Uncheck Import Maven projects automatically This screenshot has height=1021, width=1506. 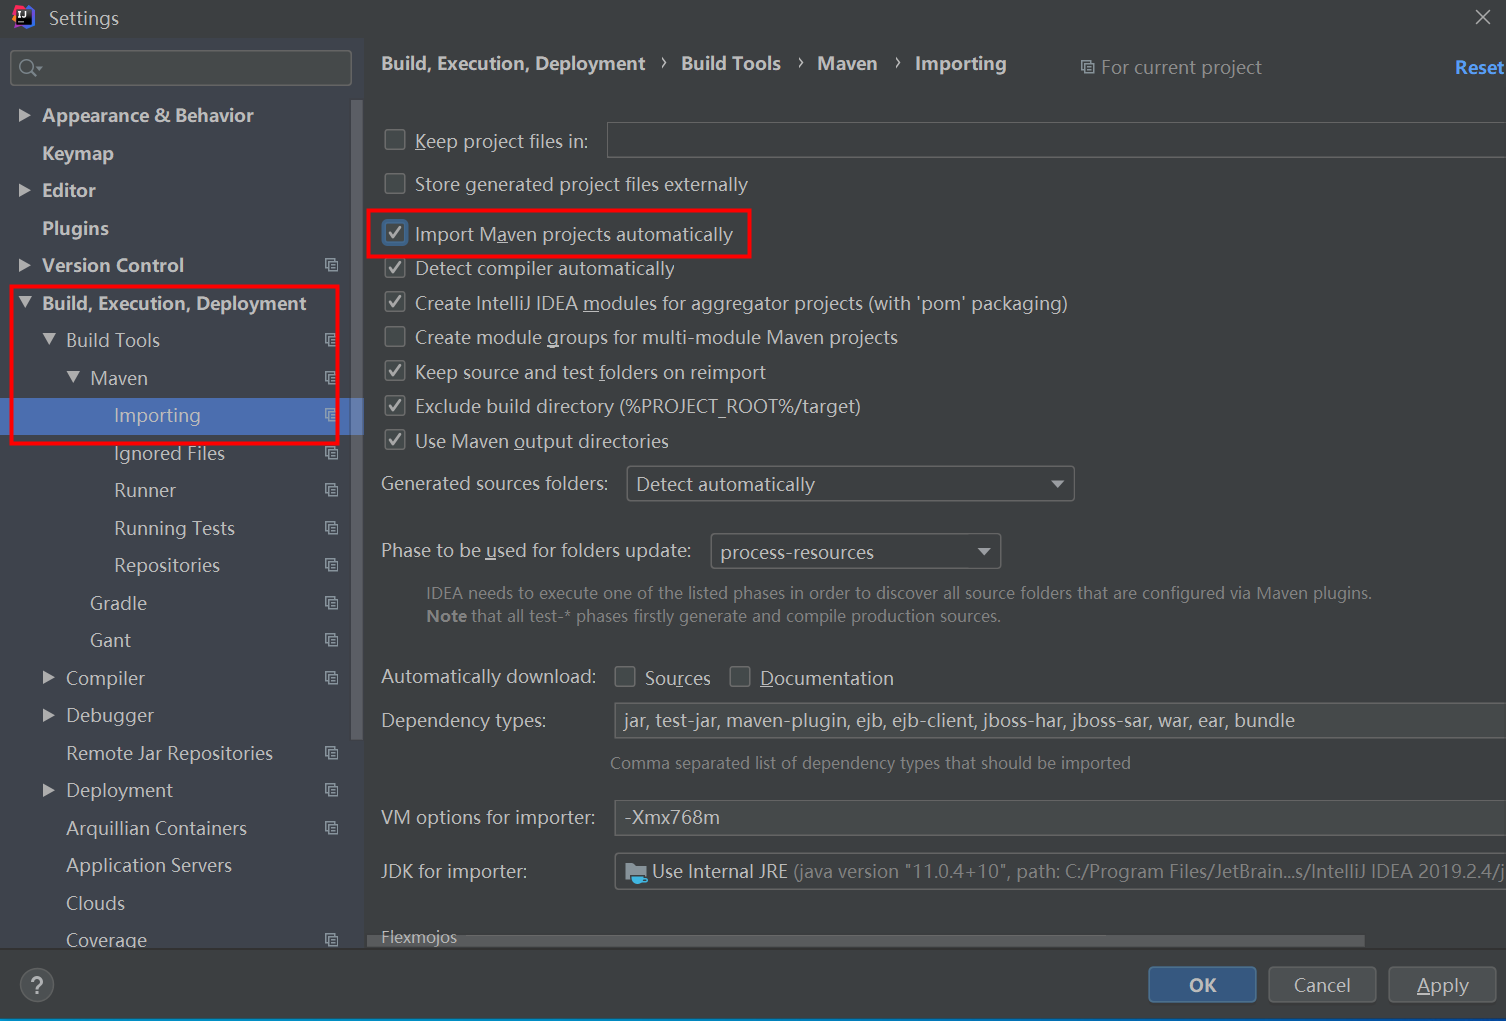click(x=395, y=233)
